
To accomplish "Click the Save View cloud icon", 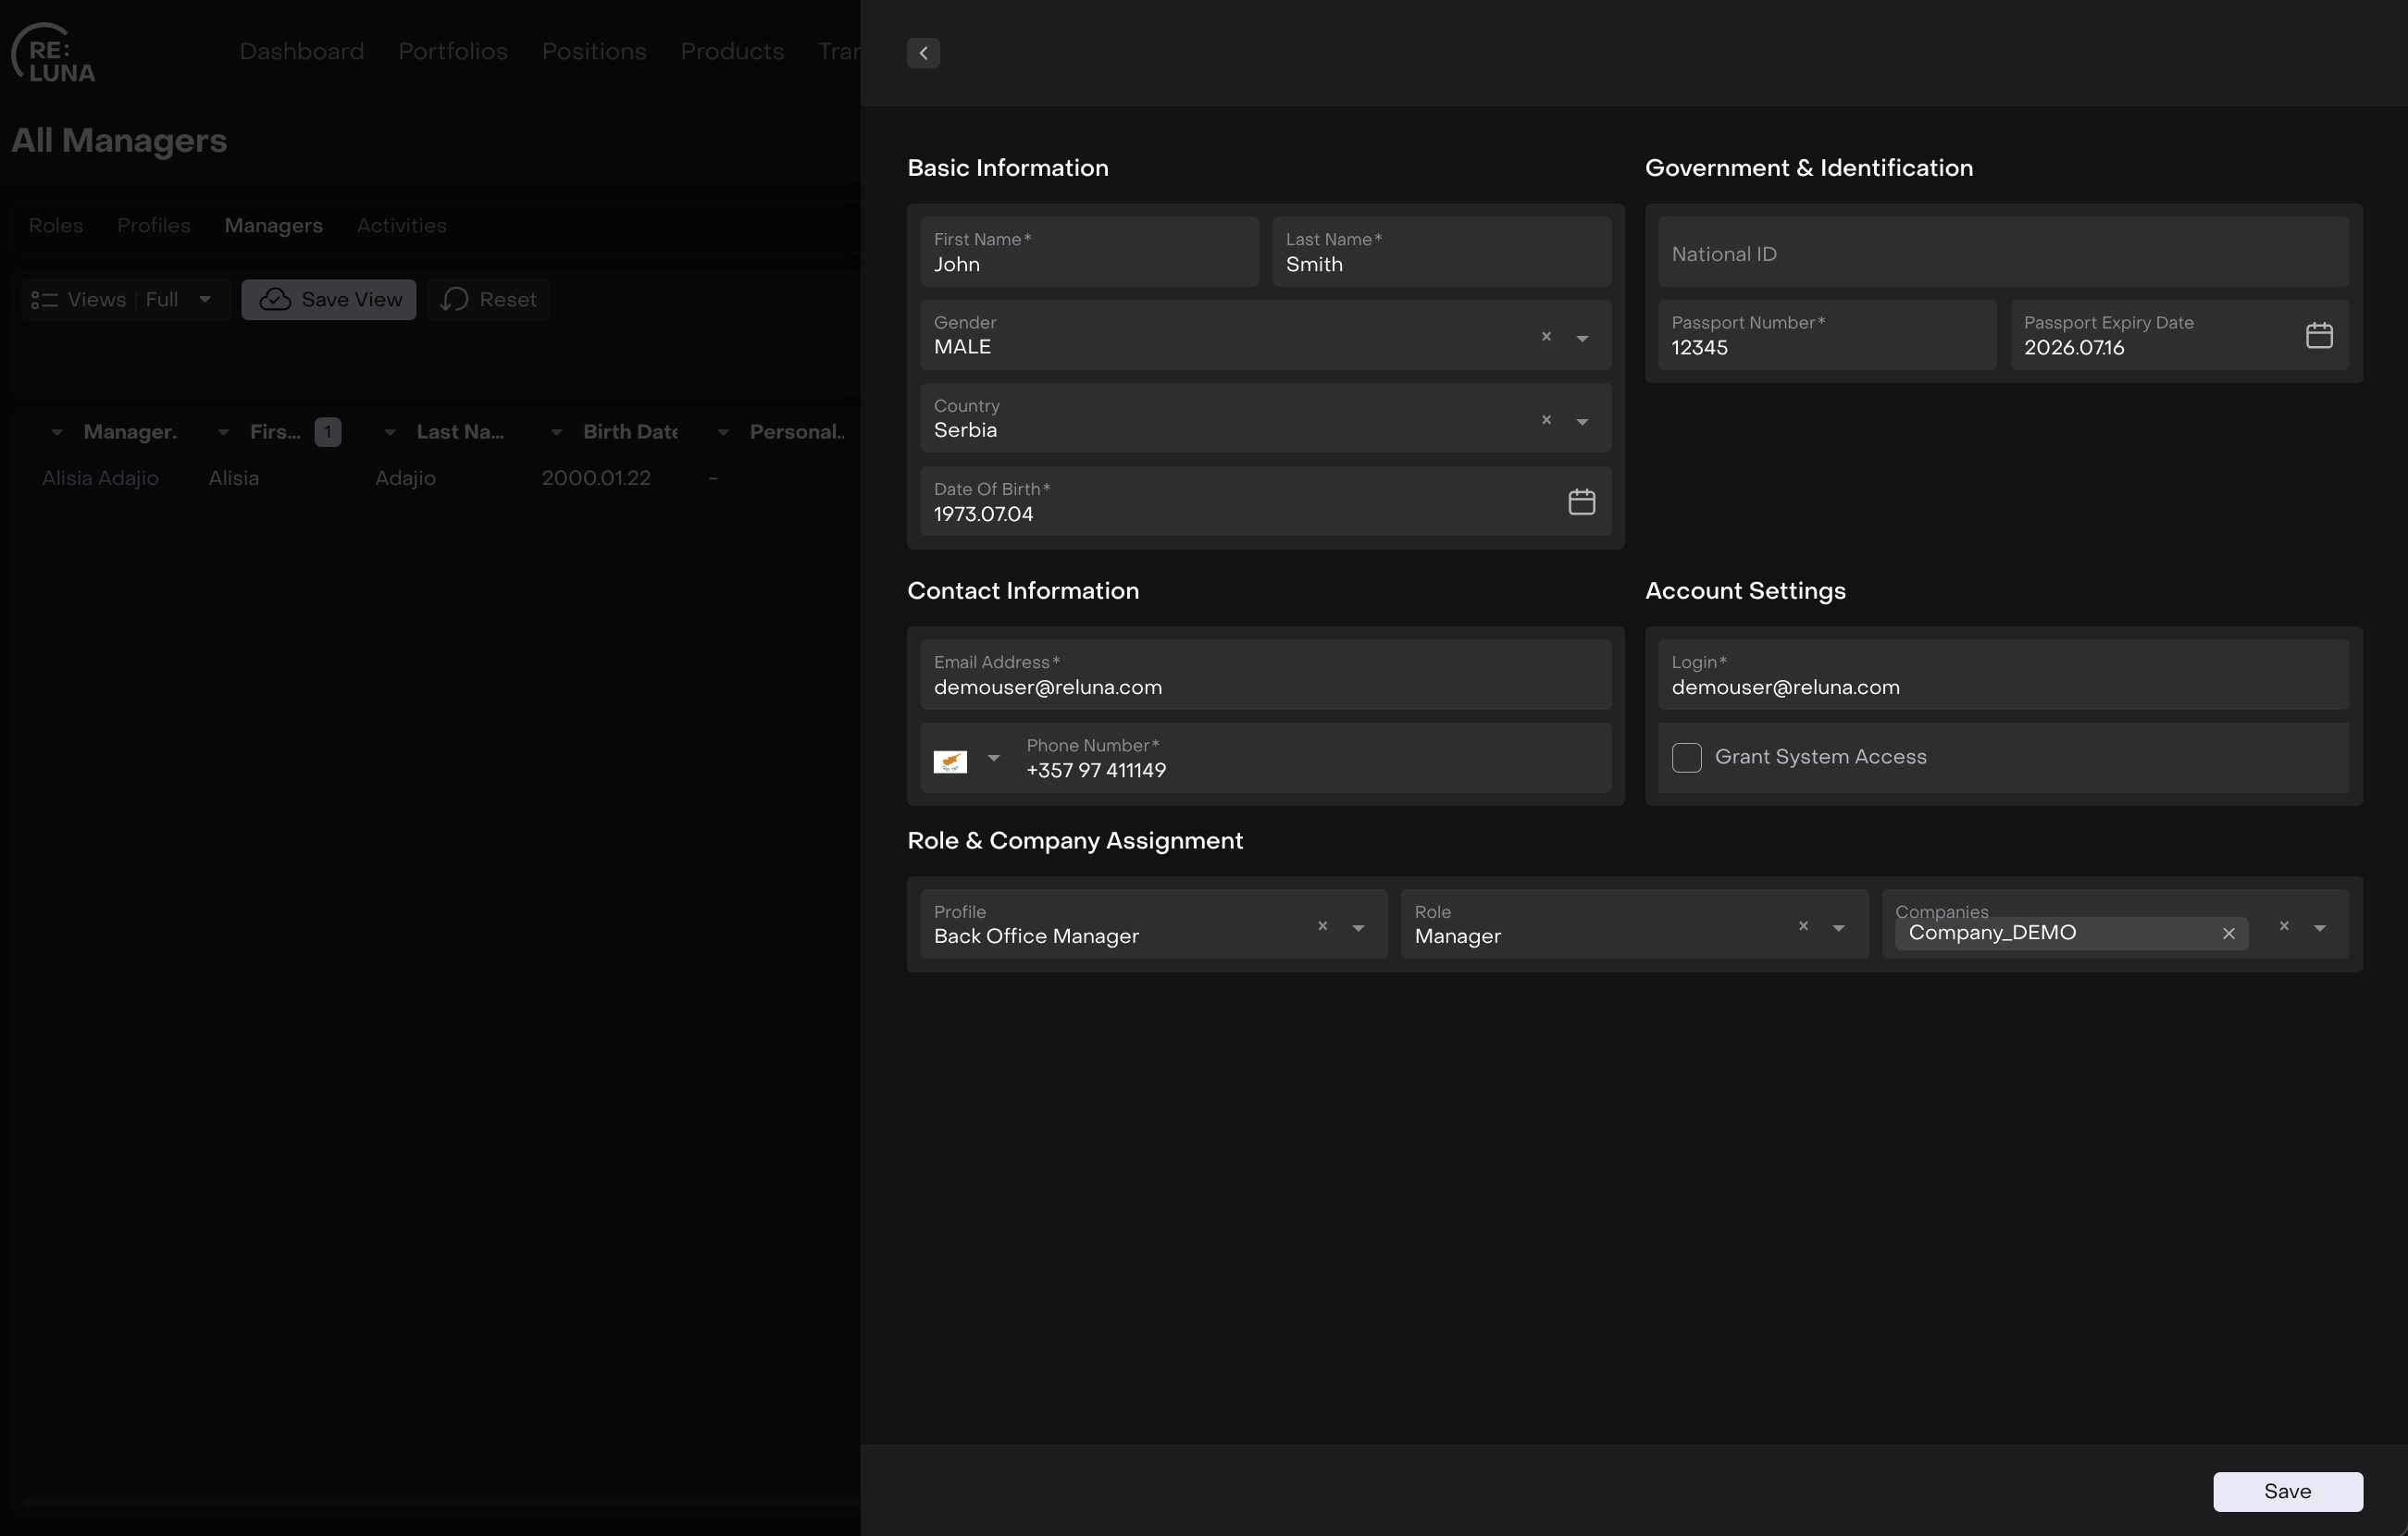I will (275, 300).
